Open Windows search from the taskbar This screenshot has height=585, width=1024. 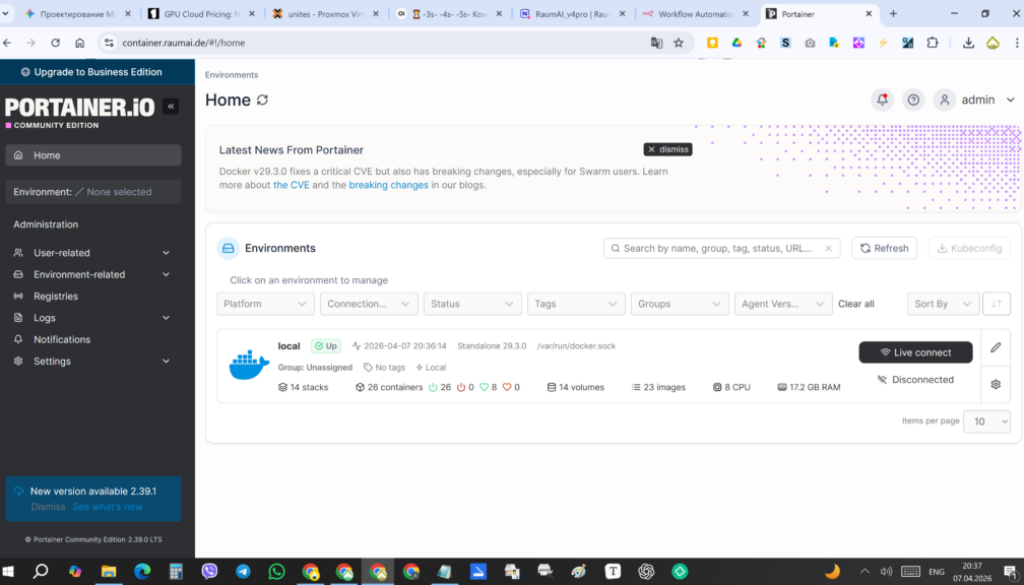pos(40,571)
